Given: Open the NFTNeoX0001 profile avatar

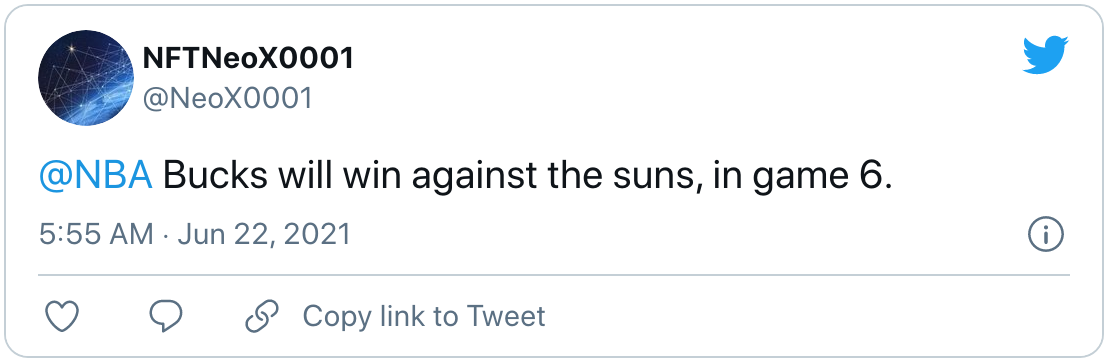Looking at the screenshot, I should pyautogui.click(x=86, y=78).
